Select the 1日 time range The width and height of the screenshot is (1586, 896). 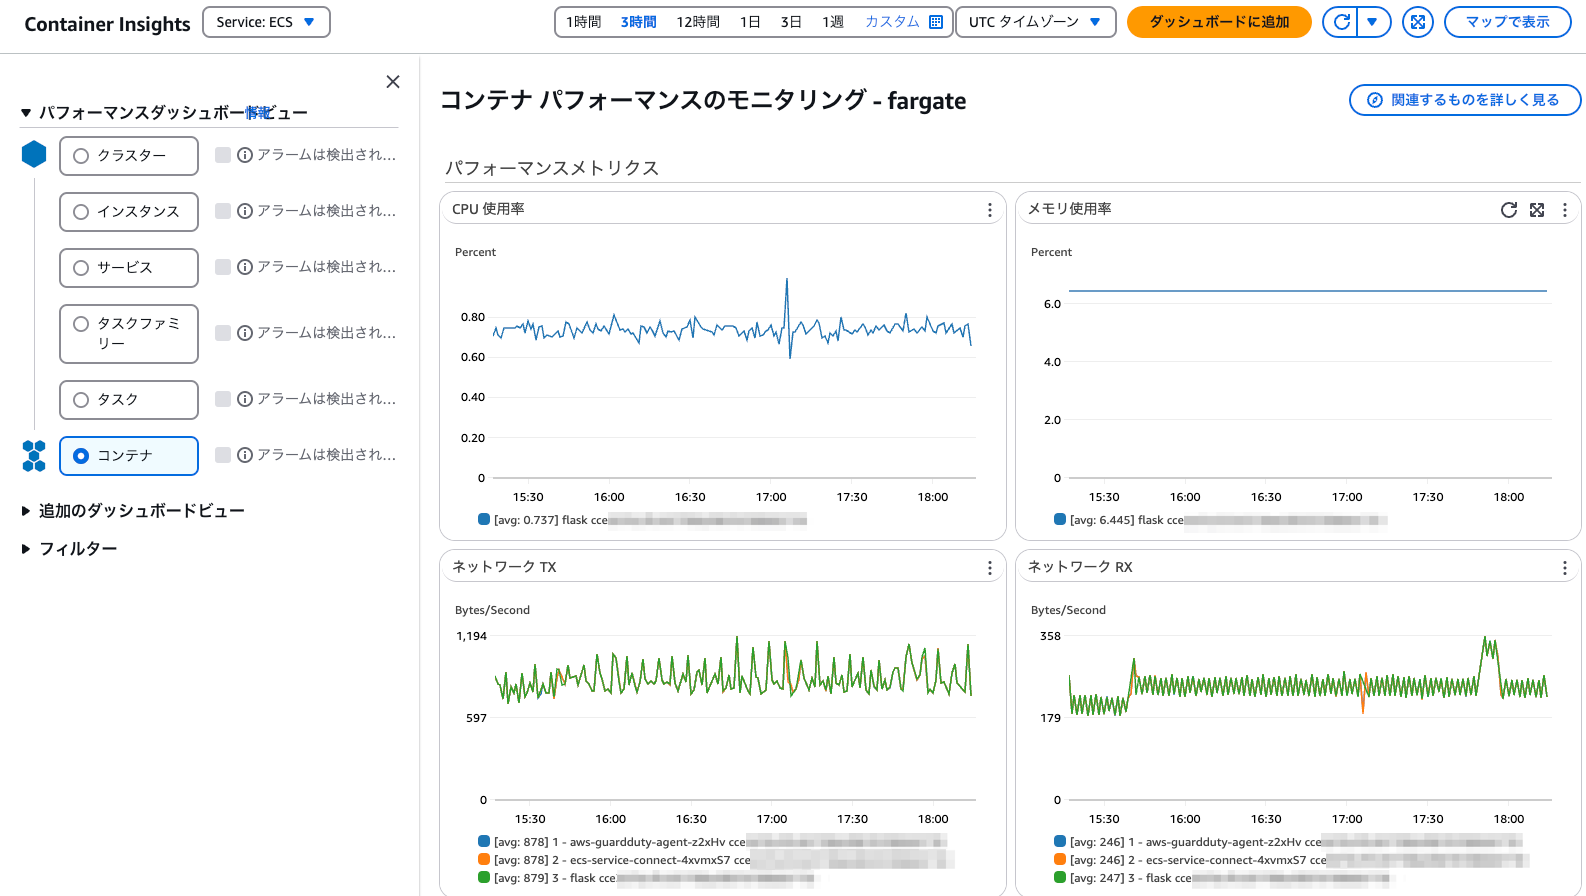coord(750,22)
